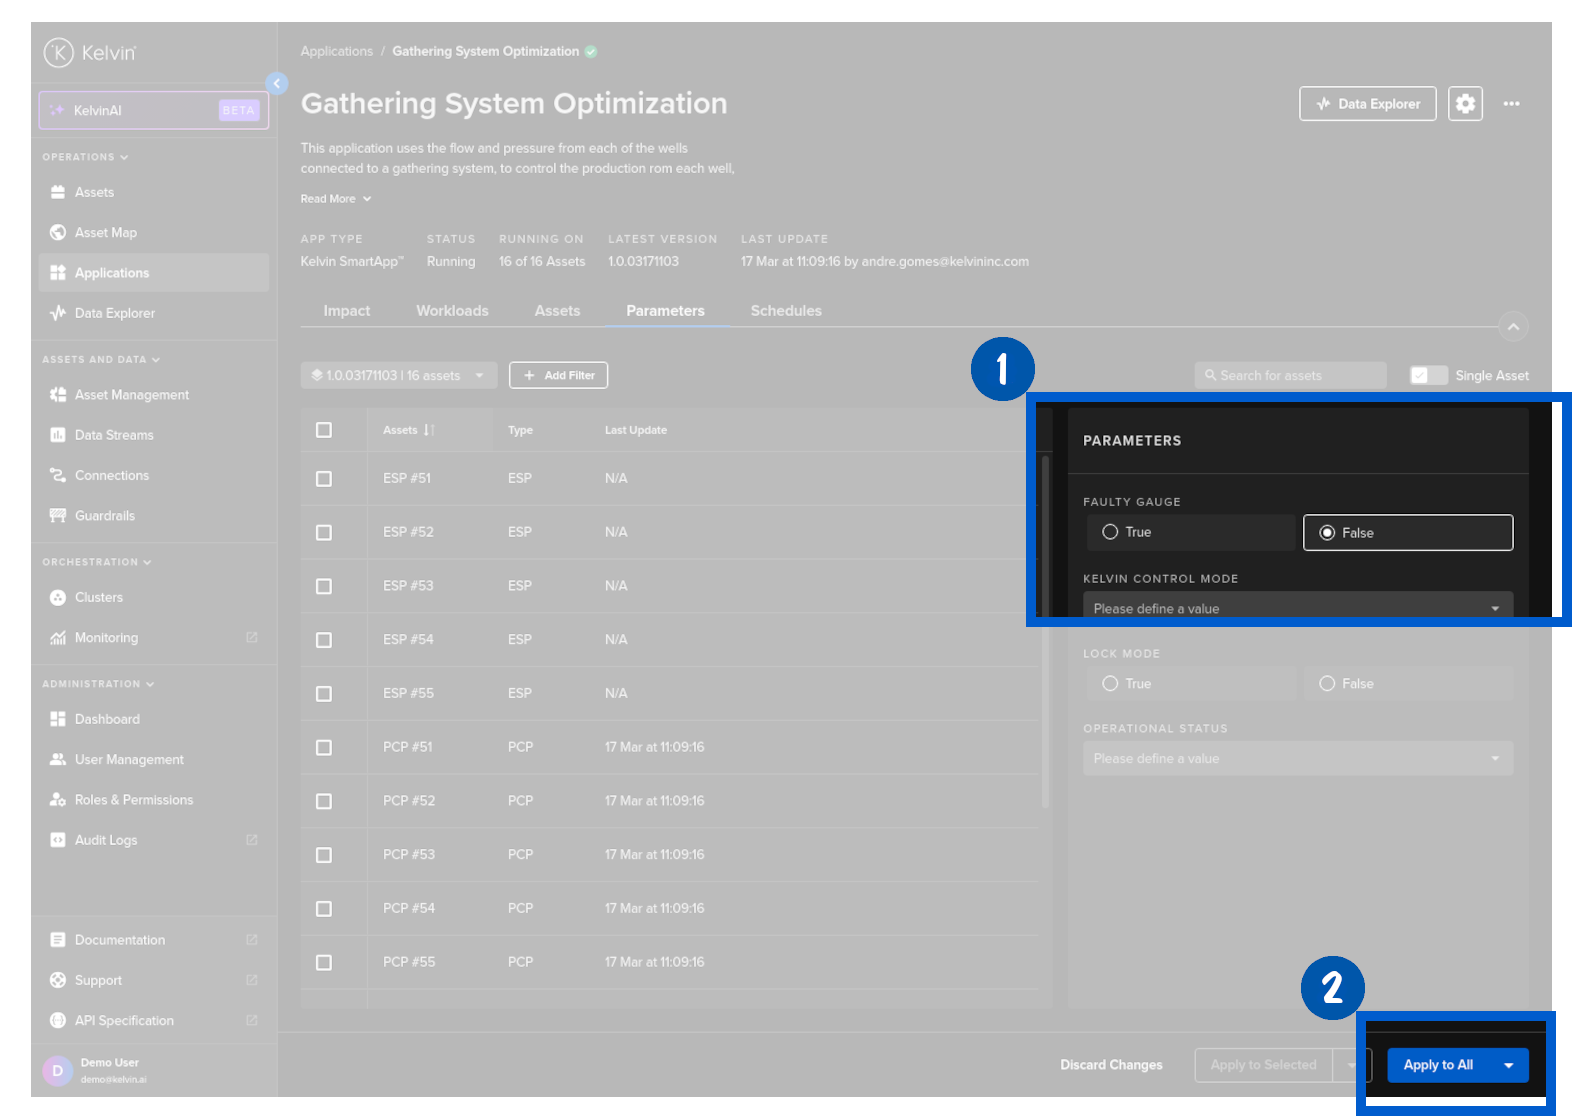
Task: Toggle the Single Asset switch
Action: [1428, 375]
